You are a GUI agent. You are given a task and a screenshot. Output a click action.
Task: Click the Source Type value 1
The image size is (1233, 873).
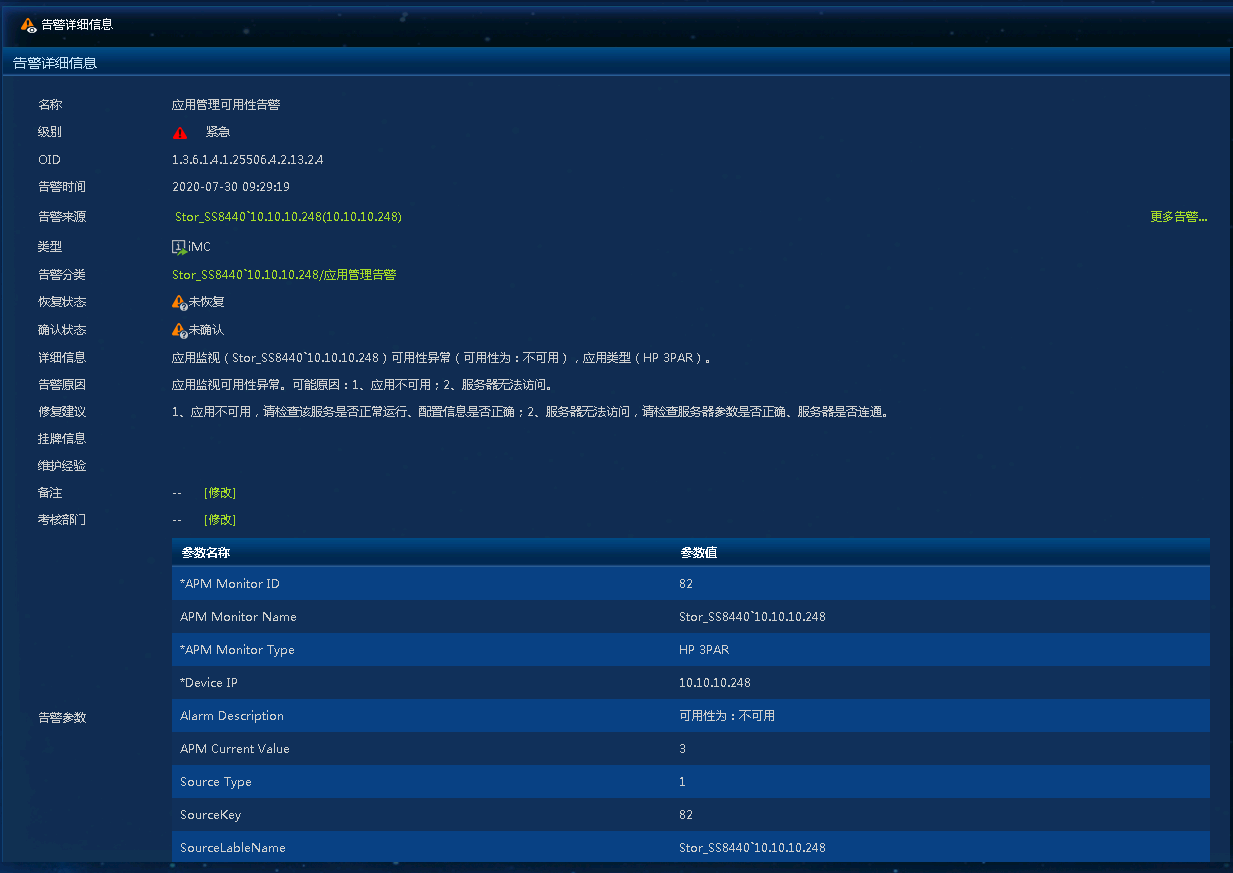682,782
